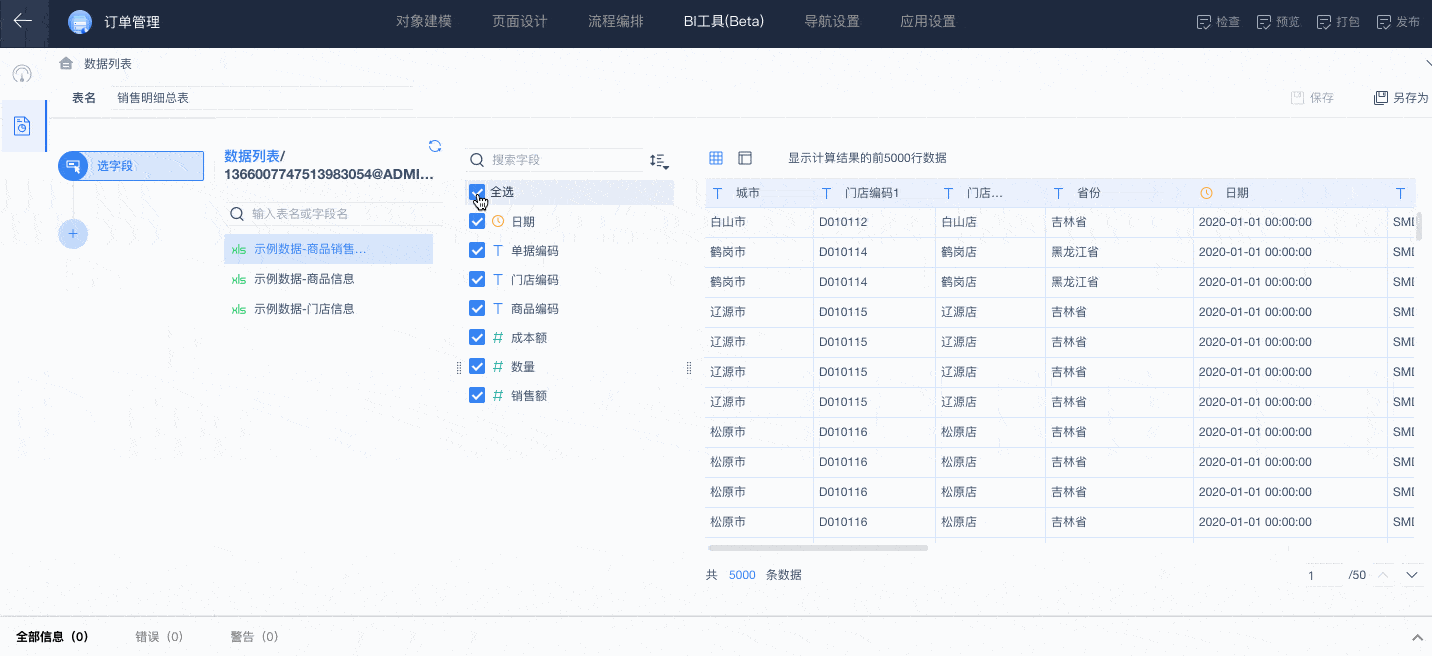Uncheck the 日期 field checkbox
This screenshot has width=1432, height=656.
coord(477,221)
